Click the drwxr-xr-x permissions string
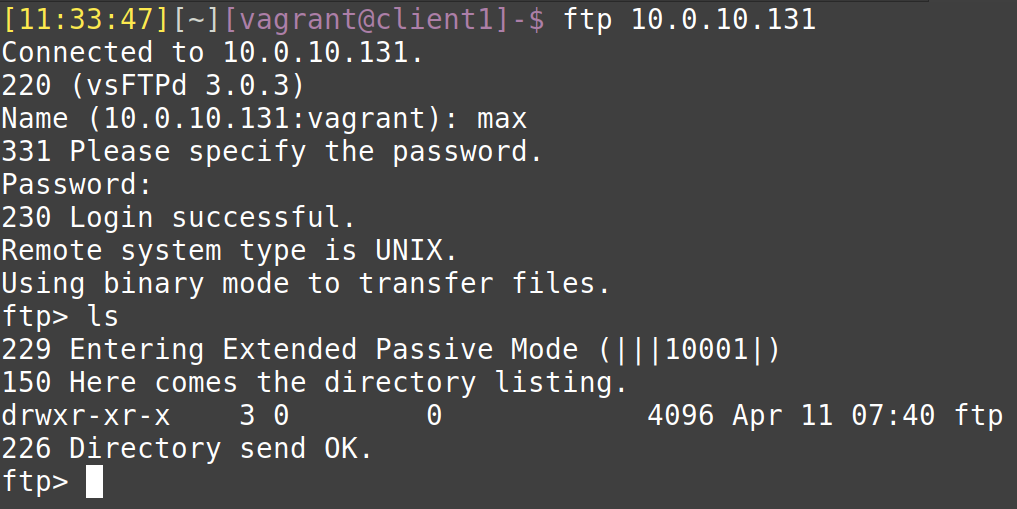 coord(86,415)
